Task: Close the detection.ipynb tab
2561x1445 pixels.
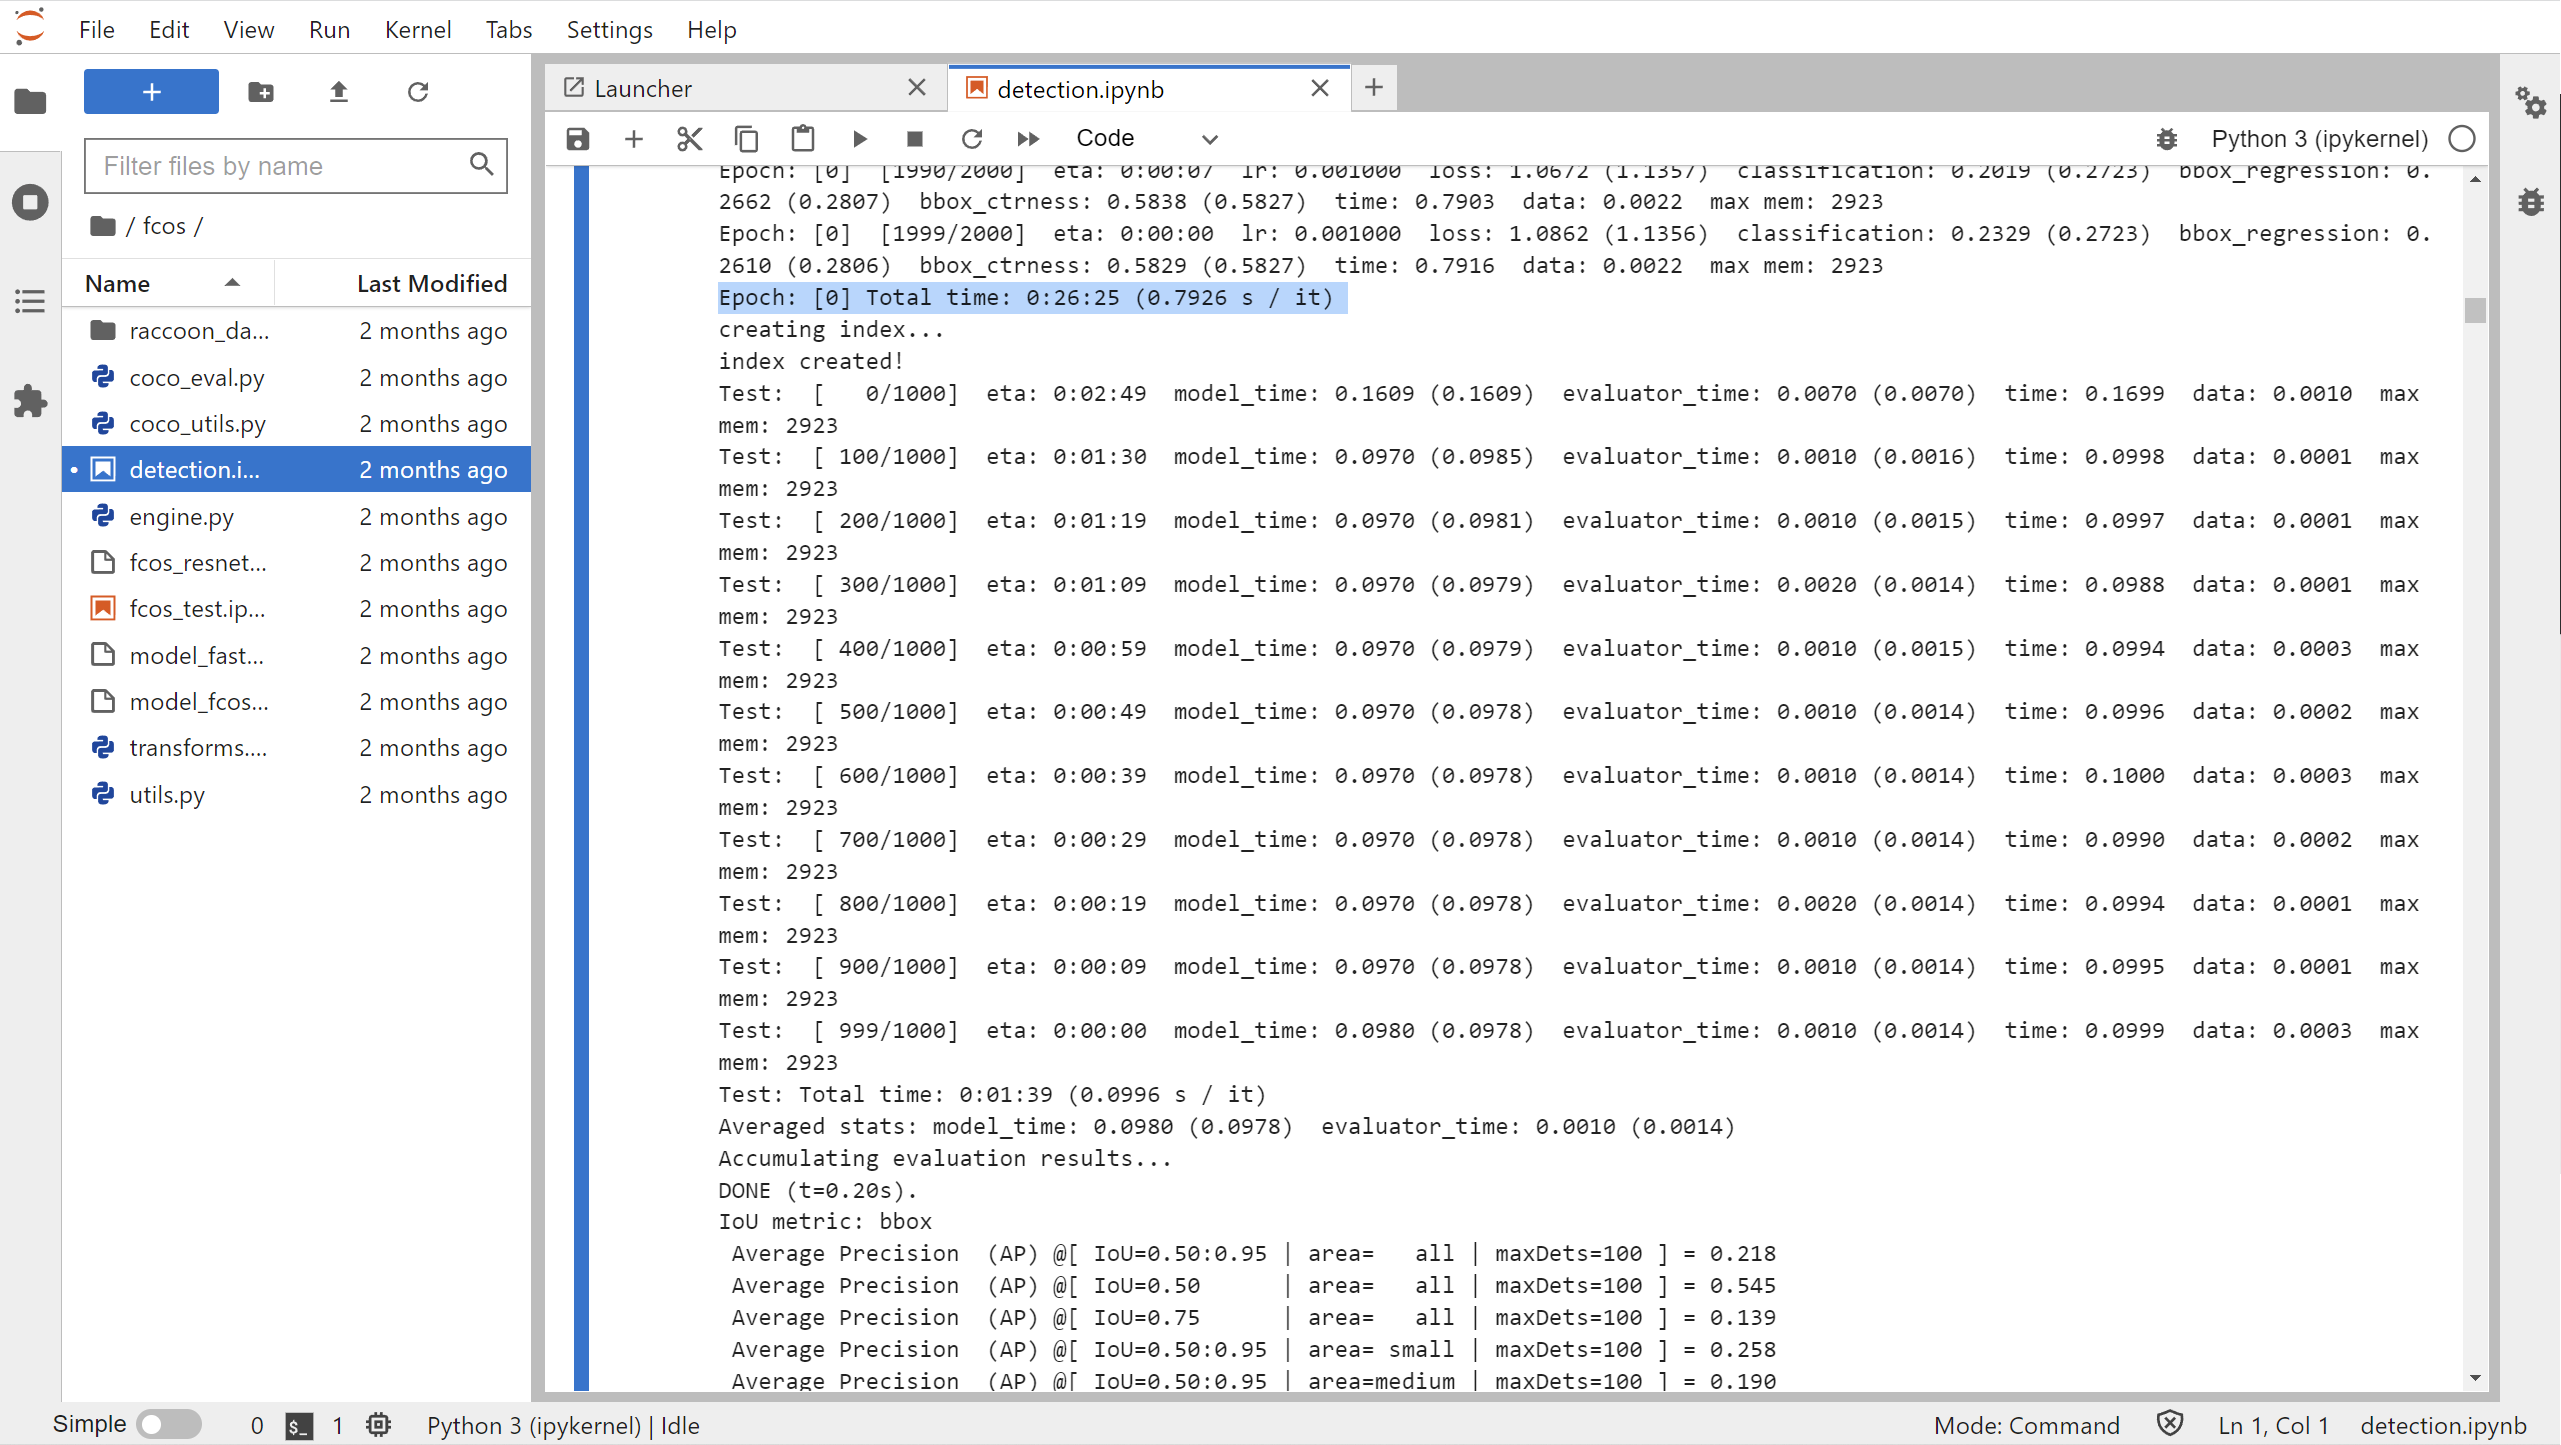Action: (x=1320, y=87)
